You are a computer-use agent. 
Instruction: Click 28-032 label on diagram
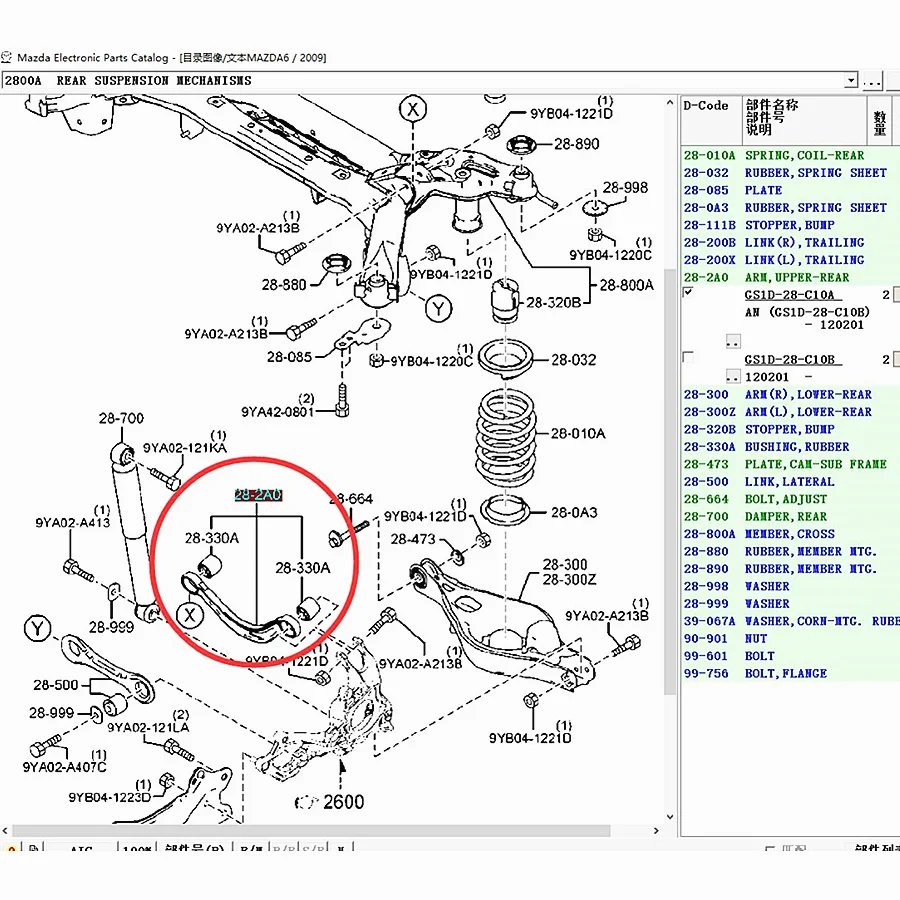[x=574, y=360]
